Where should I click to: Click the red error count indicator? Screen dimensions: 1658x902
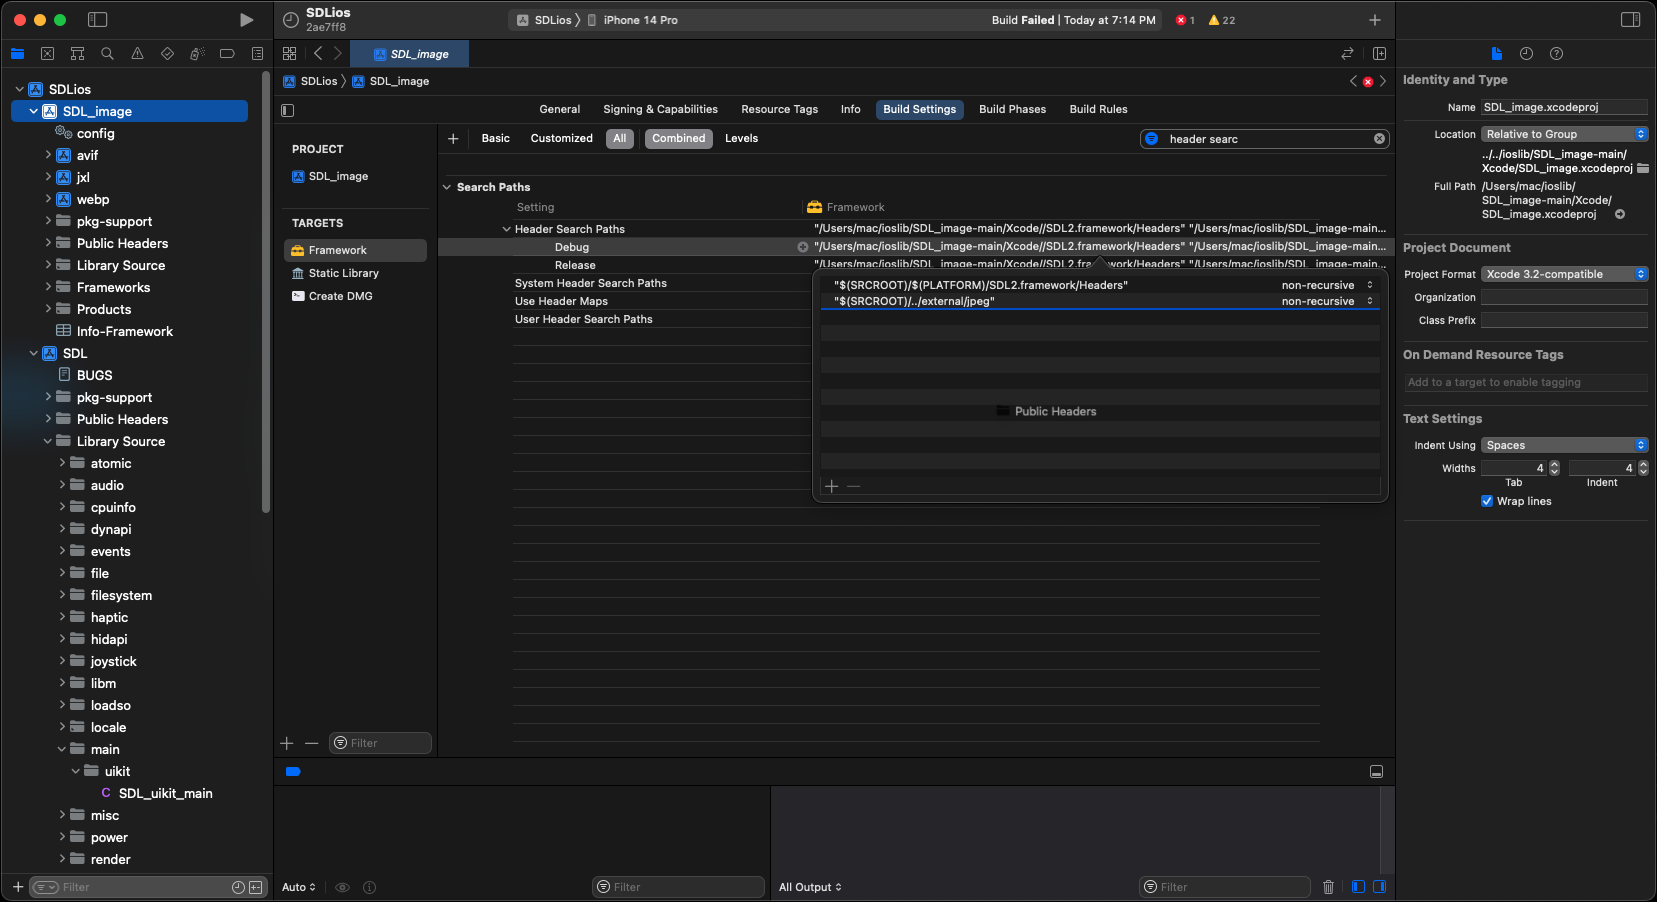[x=1185, y=20]
